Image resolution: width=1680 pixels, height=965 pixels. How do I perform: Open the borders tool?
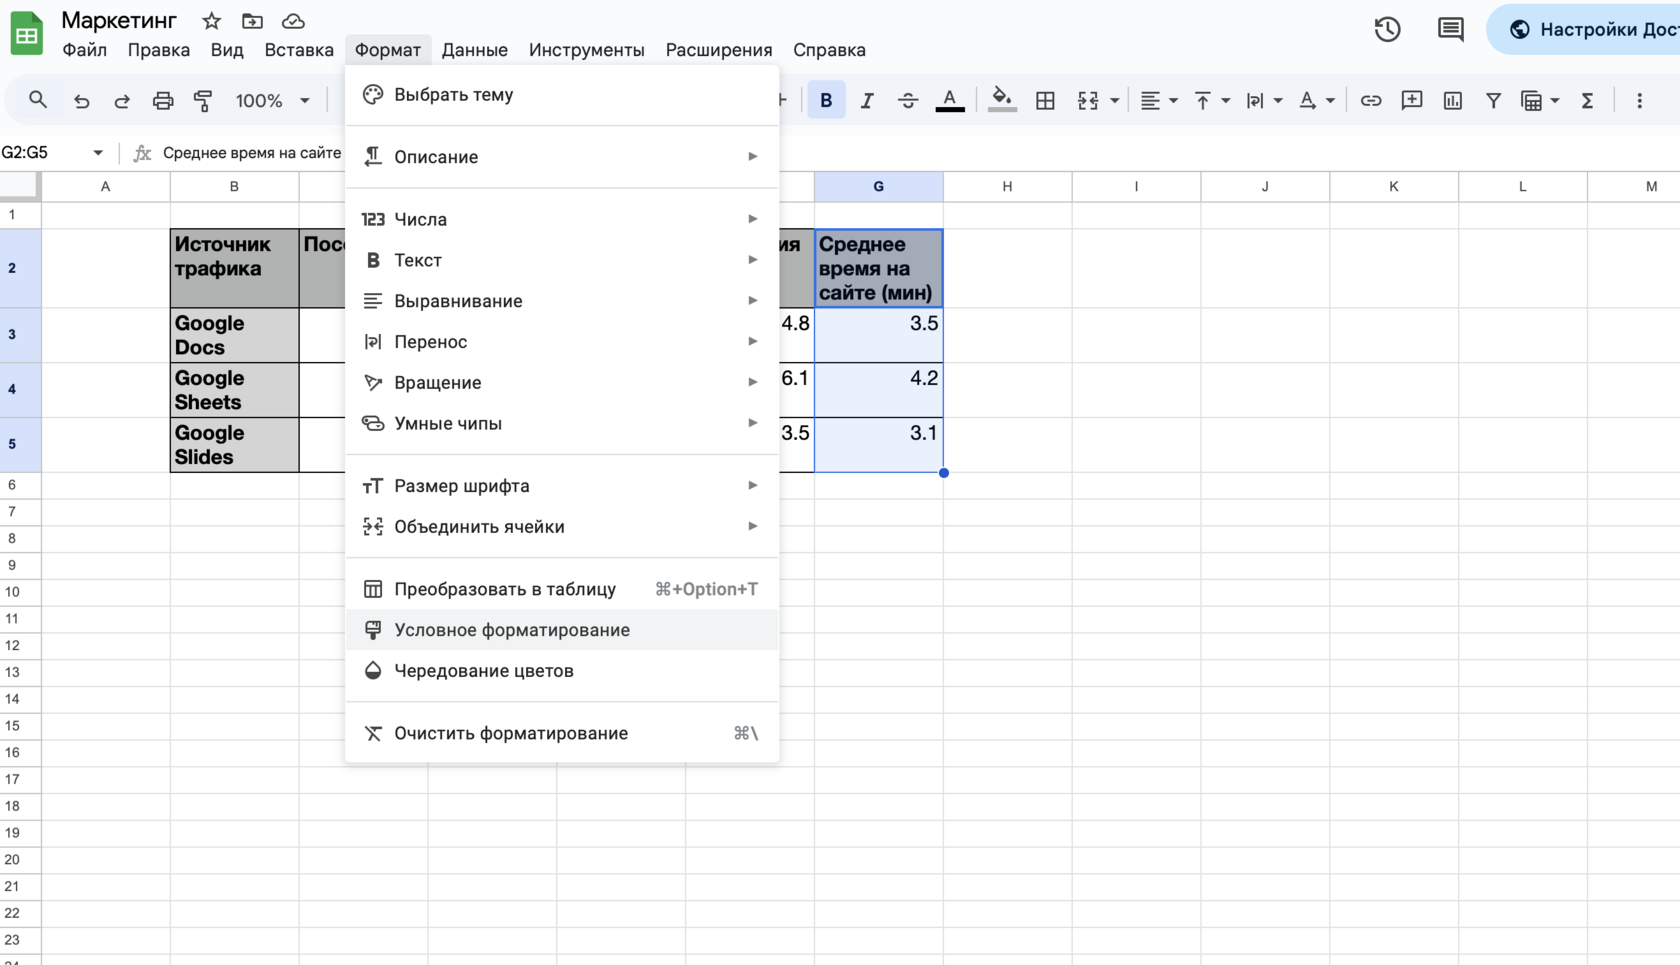(1045, 100)
